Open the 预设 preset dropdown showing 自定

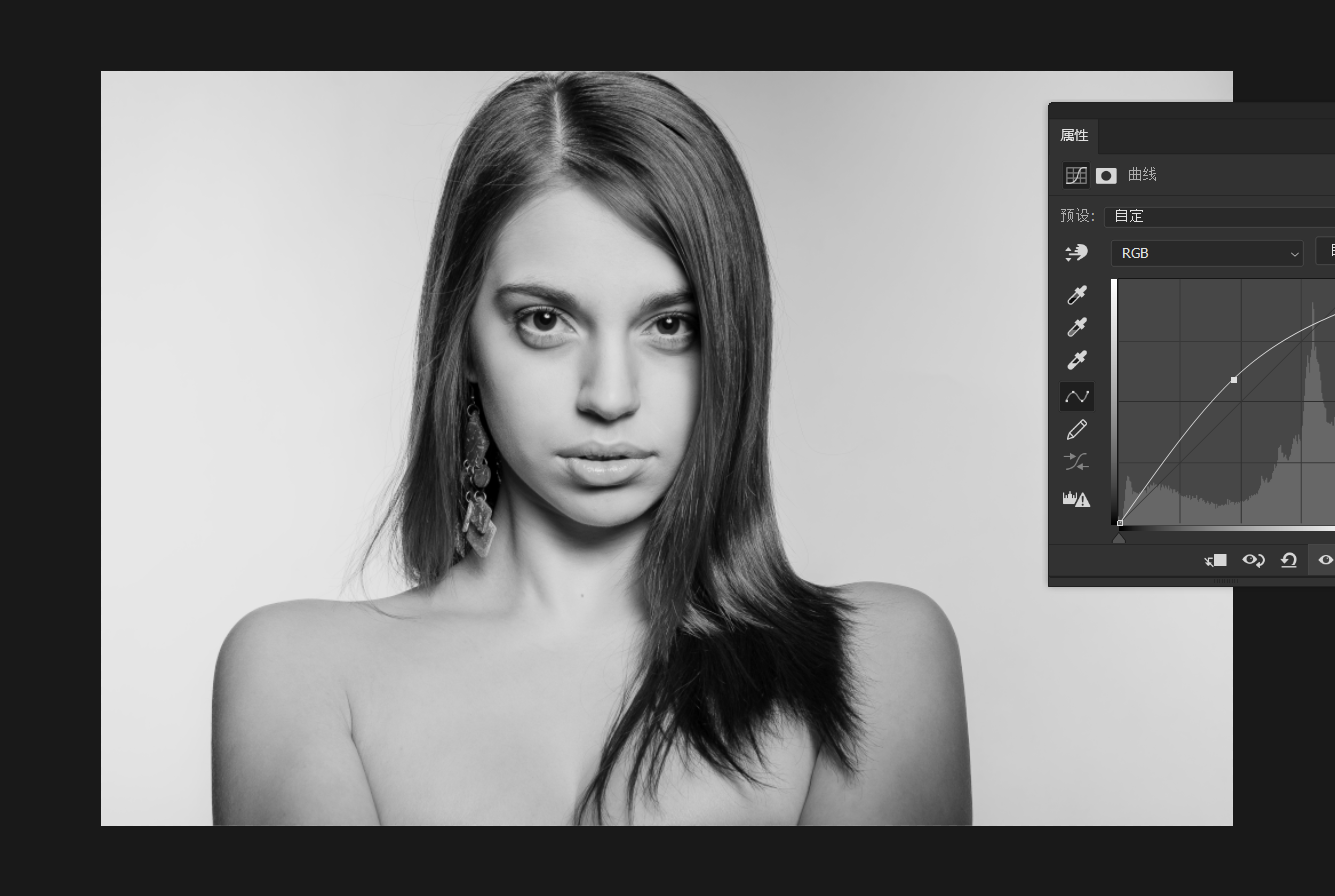point(1220,216)
